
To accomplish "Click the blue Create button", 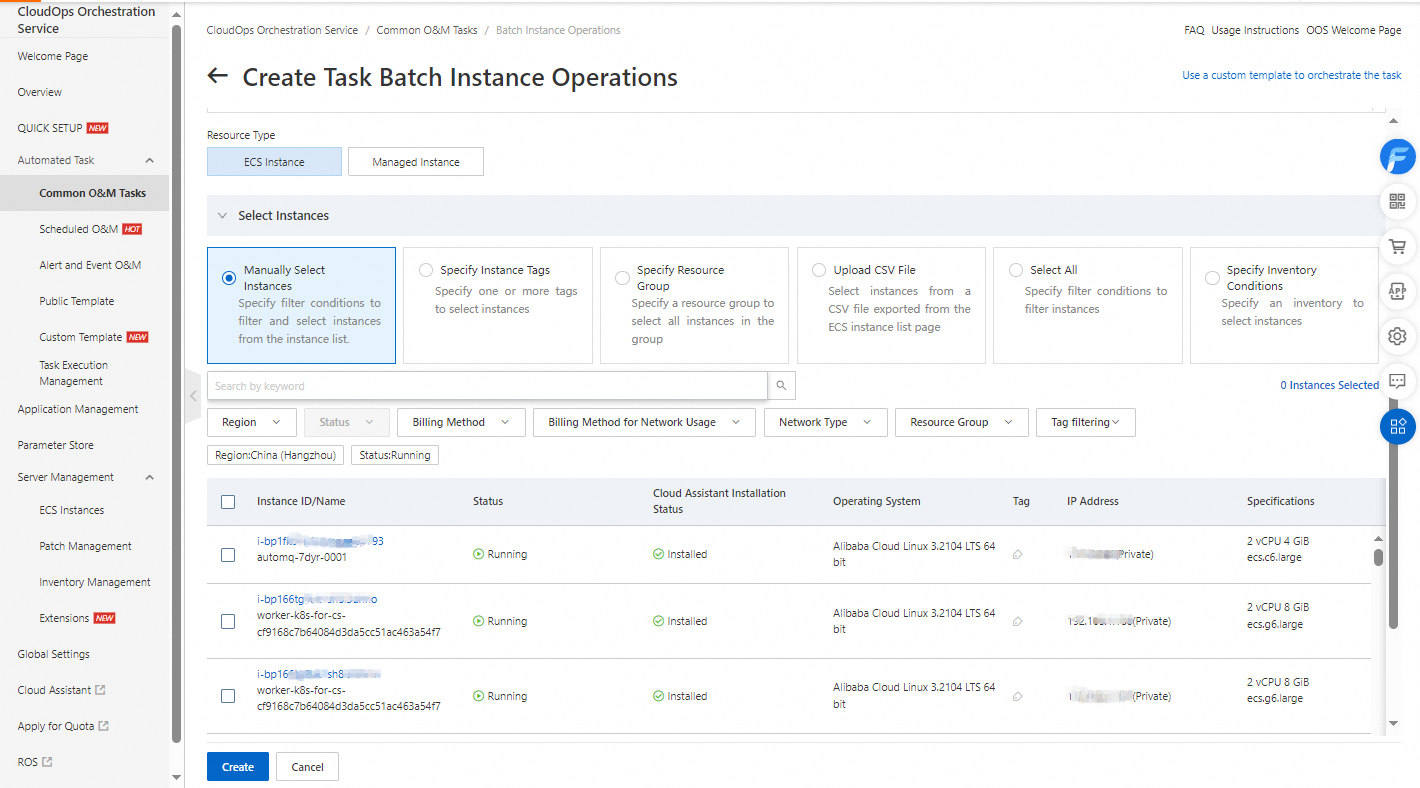I will click(x=238, y=767).
